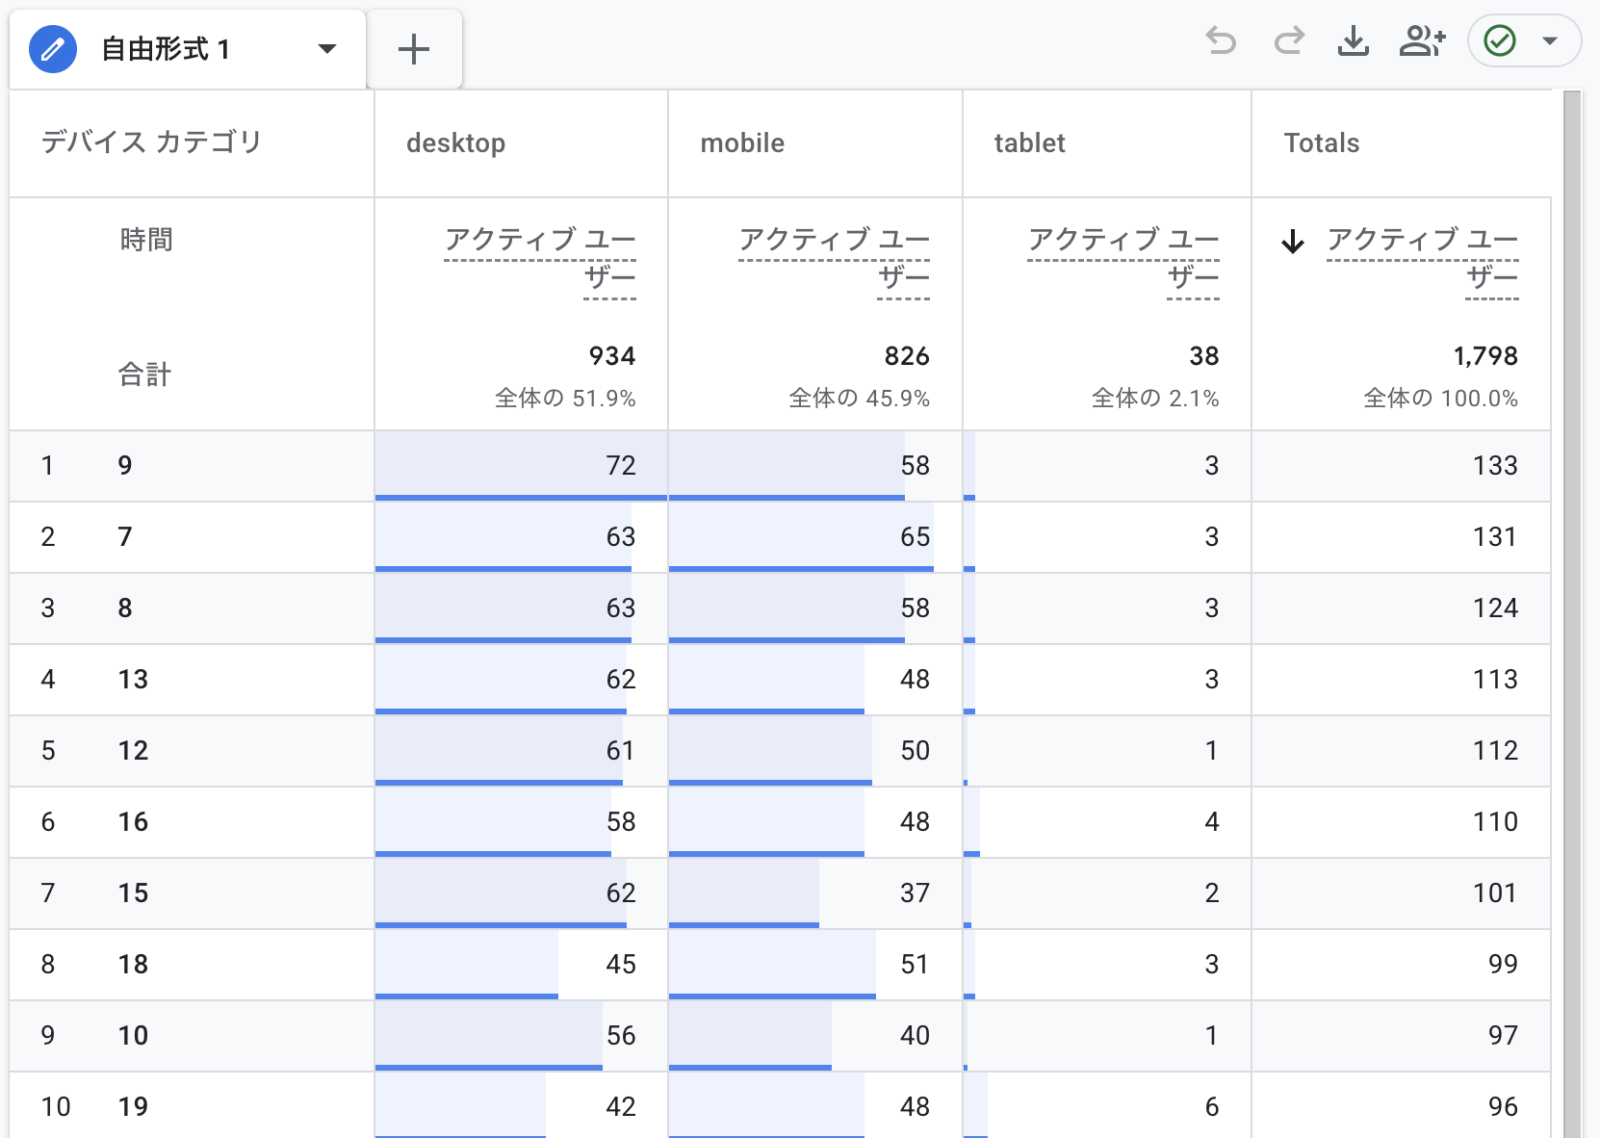Click grand total value 1,798
The height and width of the screenshot is (1138, 1600).
click(1485, 356)
